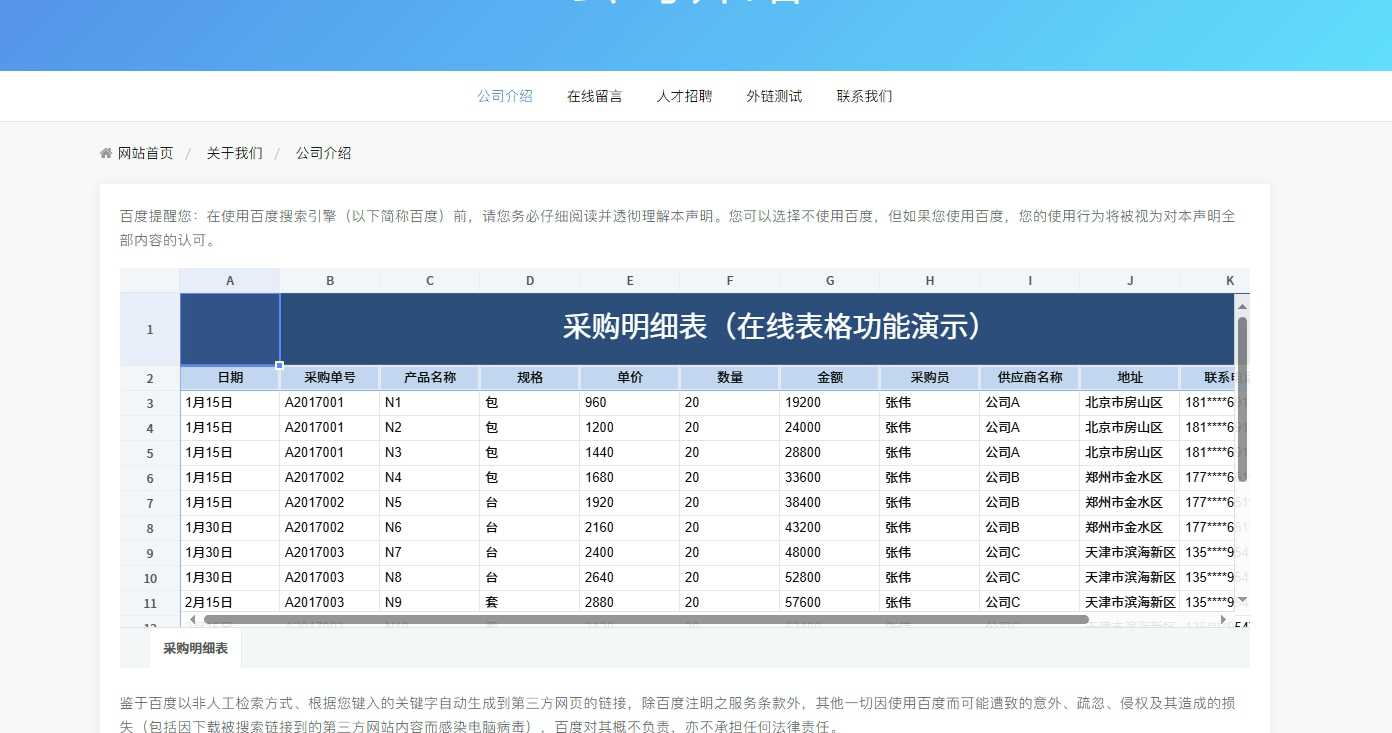Screen dimensions: 1392x733
Task: Click the horizontal scroll left arrow
Action: pos(193,620)
